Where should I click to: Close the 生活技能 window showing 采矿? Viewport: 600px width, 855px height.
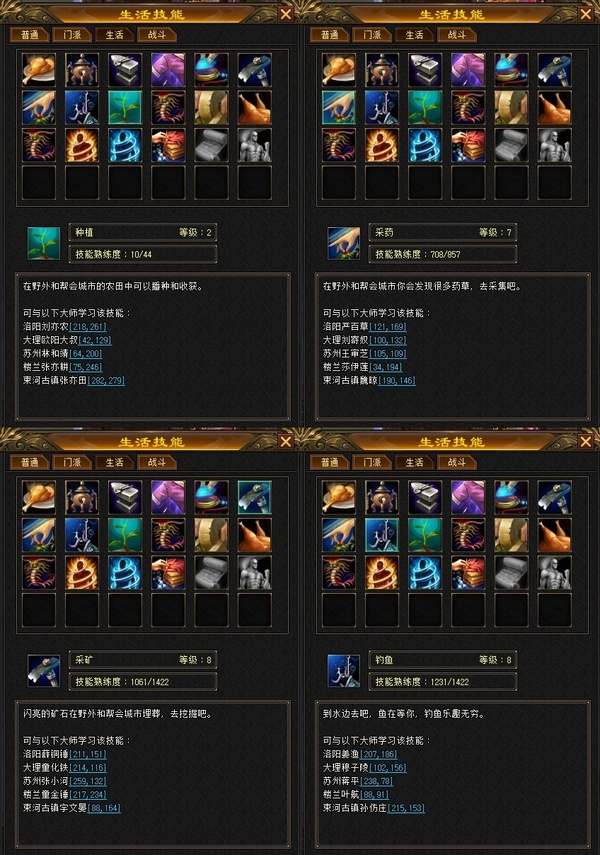(286, 441)
